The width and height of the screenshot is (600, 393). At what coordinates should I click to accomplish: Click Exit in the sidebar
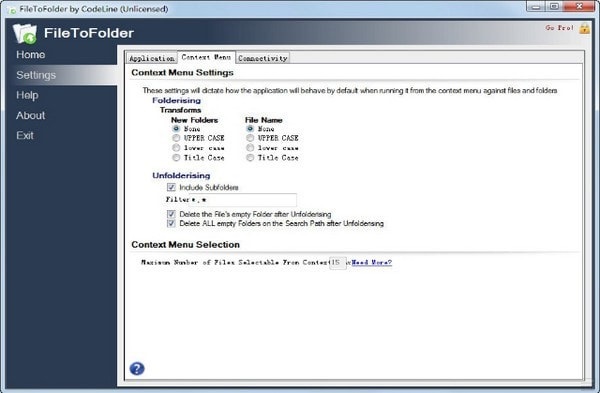[25, 135]
